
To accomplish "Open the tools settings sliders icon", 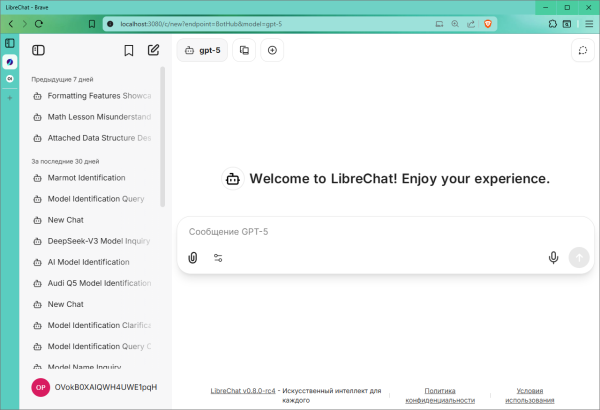I will (x=218, y=257).
